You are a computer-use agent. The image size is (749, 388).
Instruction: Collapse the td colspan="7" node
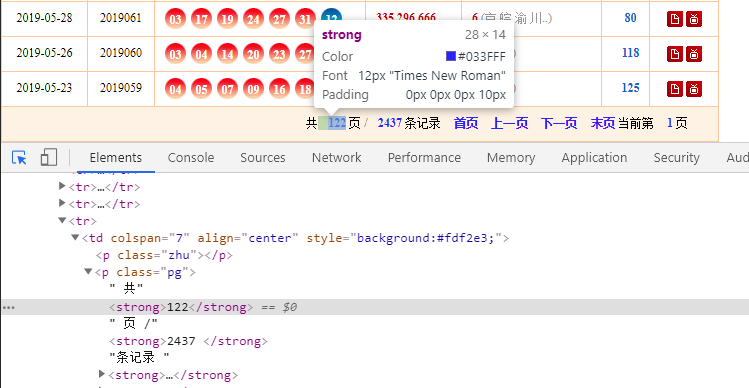pos(75,237)
